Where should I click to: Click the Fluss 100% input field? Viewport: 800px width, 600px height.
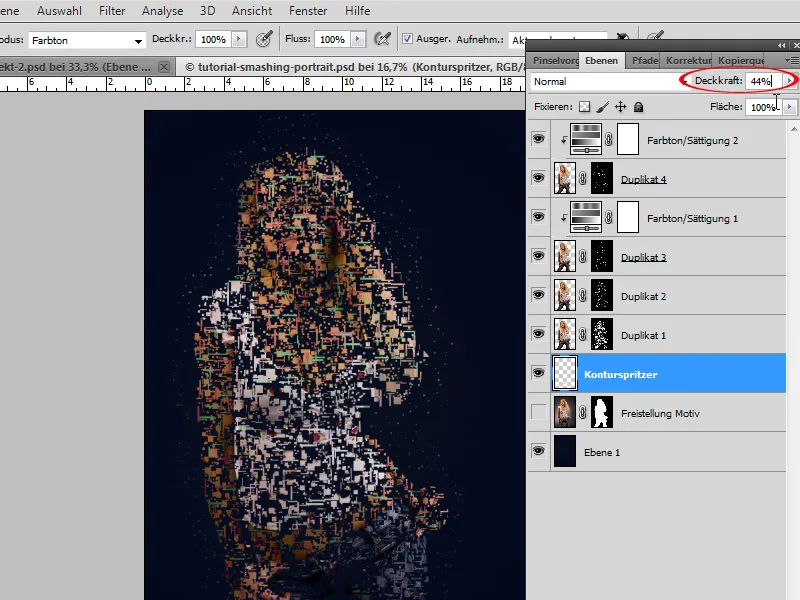(x=332, y=39)
